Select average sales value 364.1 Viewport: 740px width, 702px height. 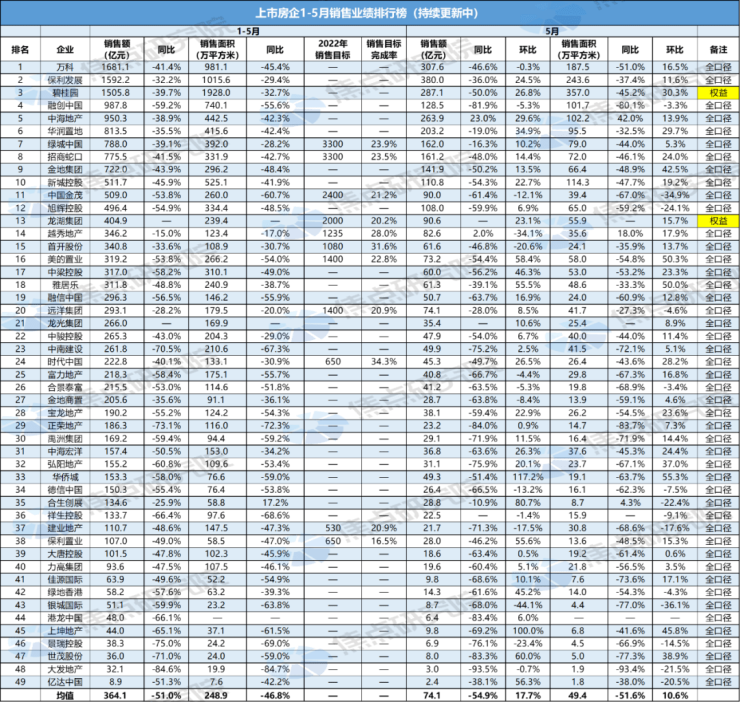pyautogui.click(x=116, y=695)
